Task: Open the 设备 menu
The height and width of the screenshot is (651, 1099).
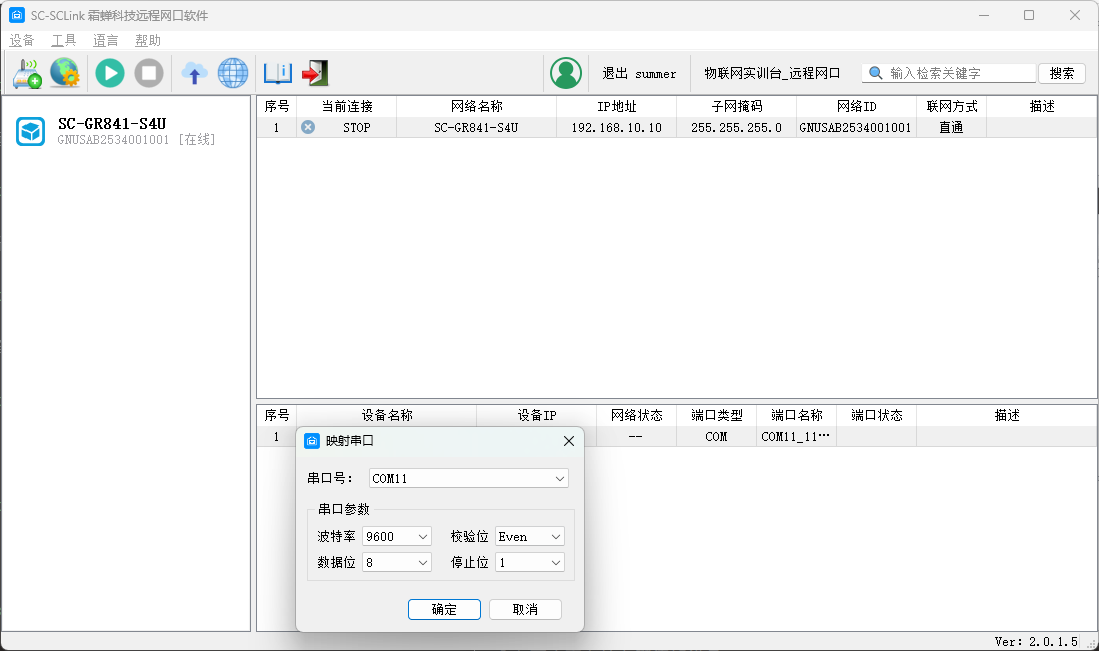Action: point(22,41)
